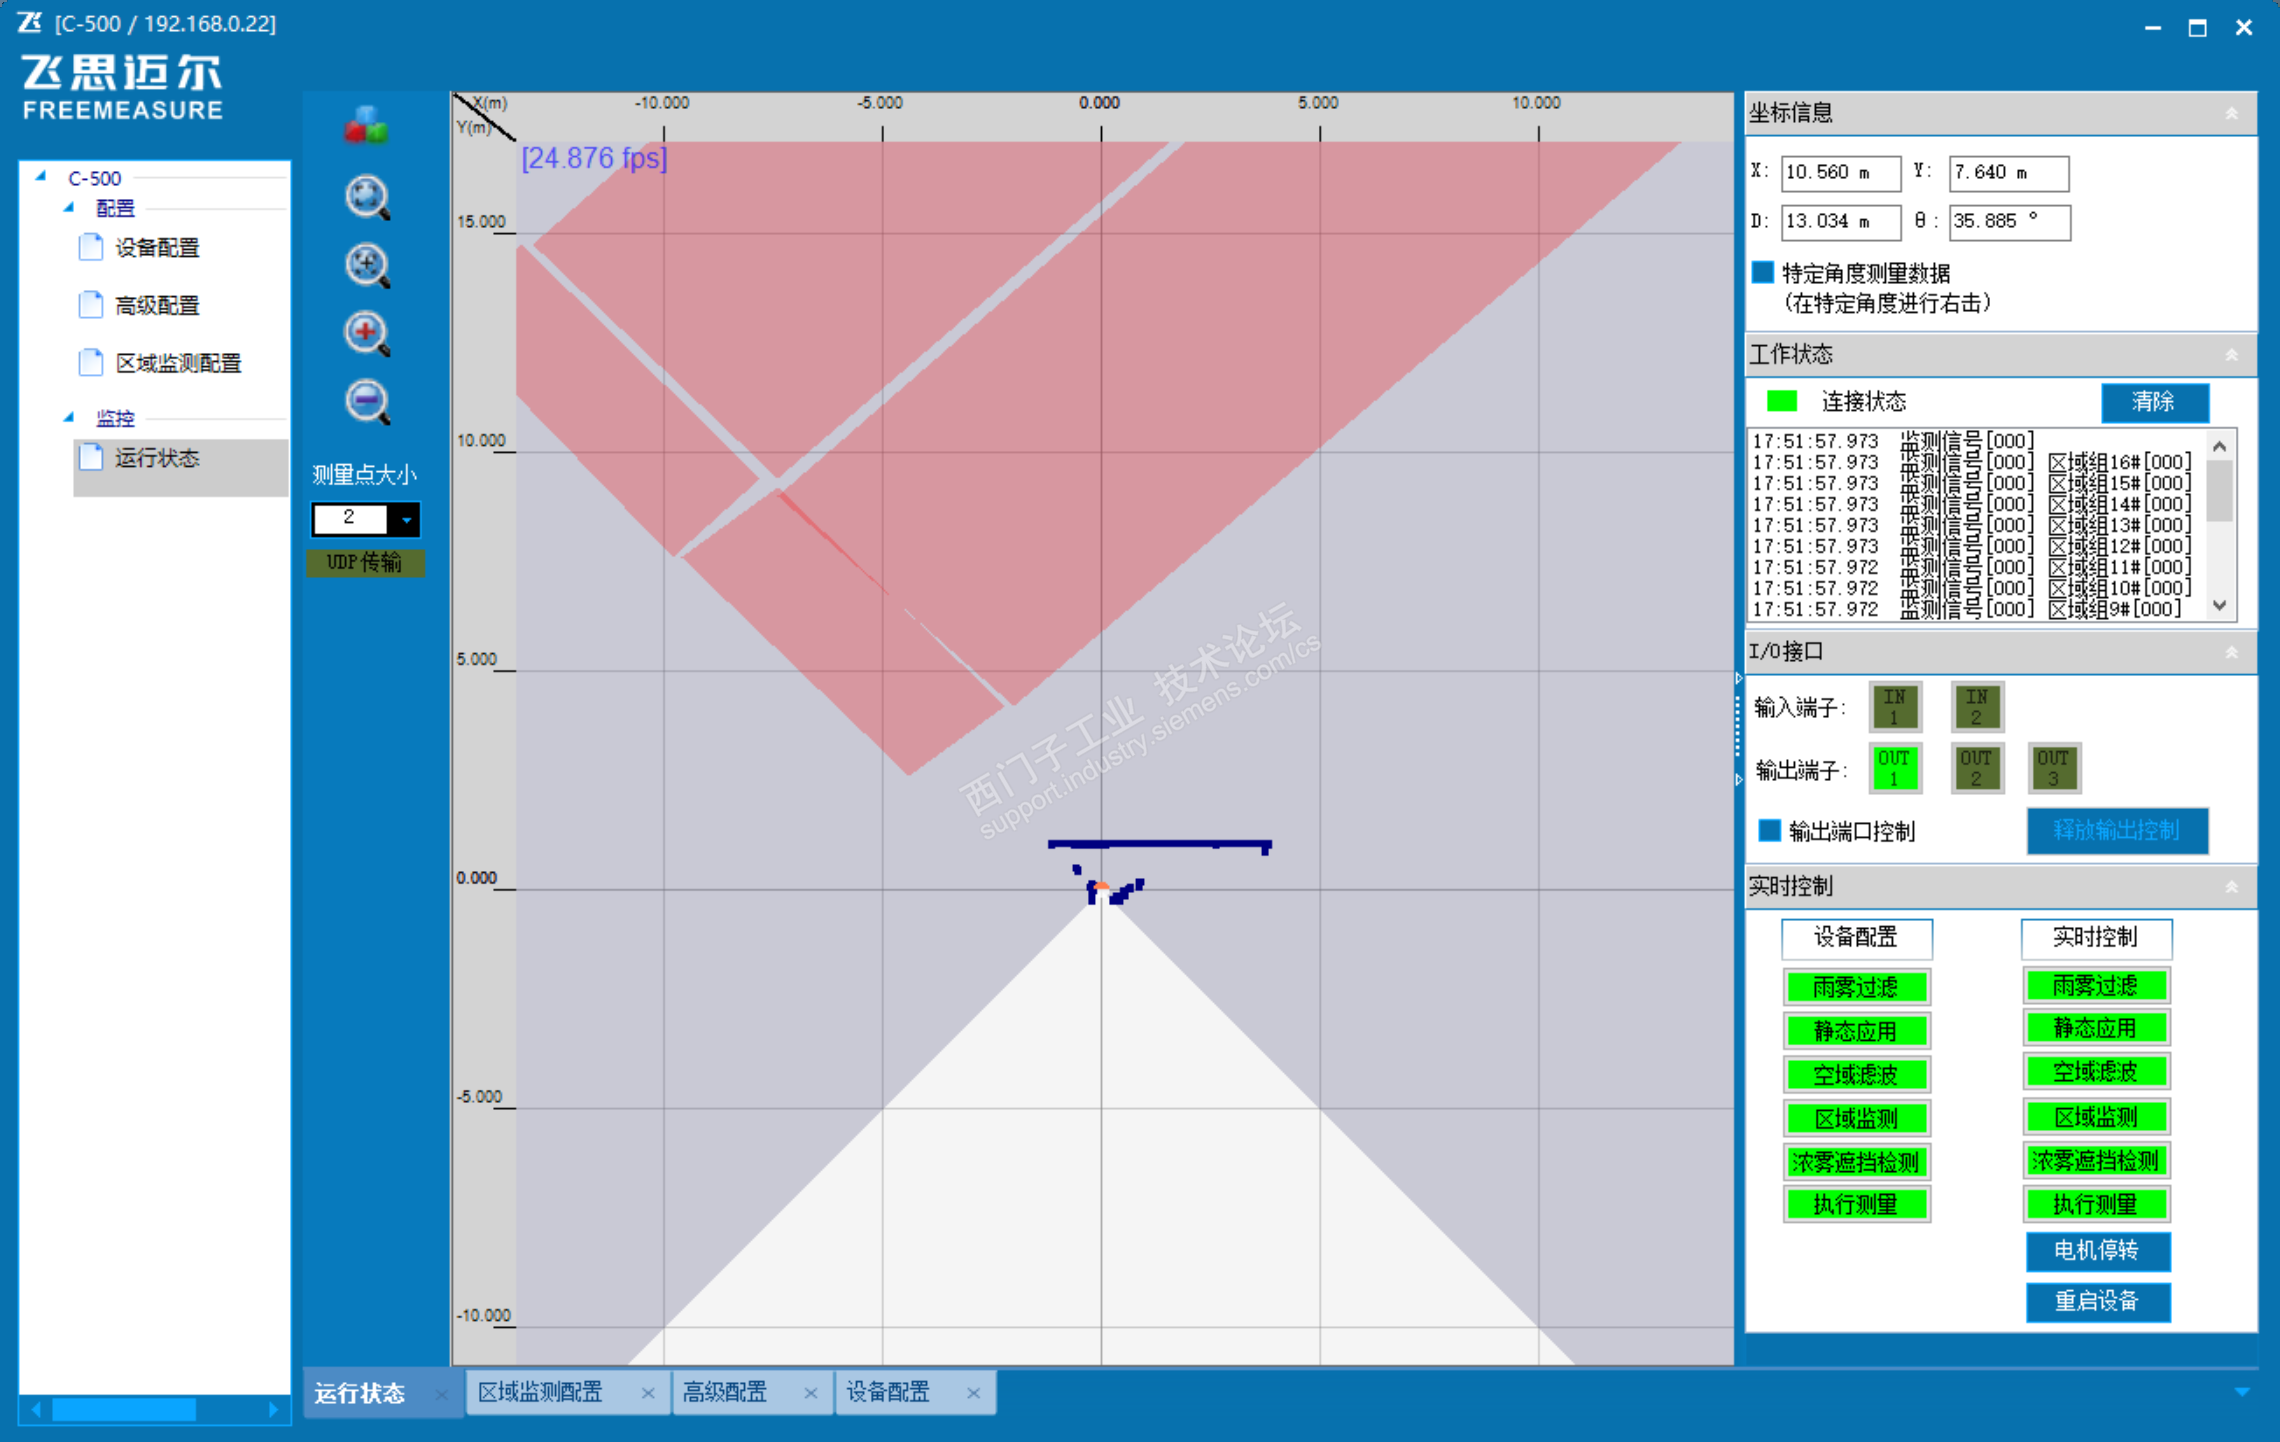Enable 特定角度测量数据 checkbox
2280x1442 pixels.
pyautogui.click(x=1763, y=272)
